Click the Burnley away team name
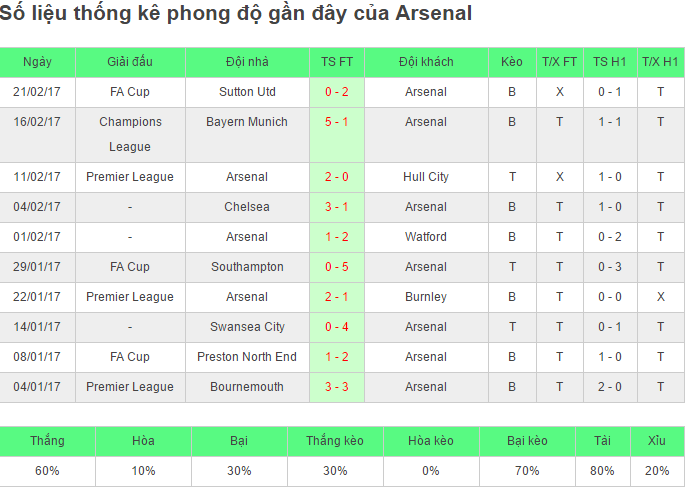Viewport: 686px width, 489px height. [x=426, y=297]
